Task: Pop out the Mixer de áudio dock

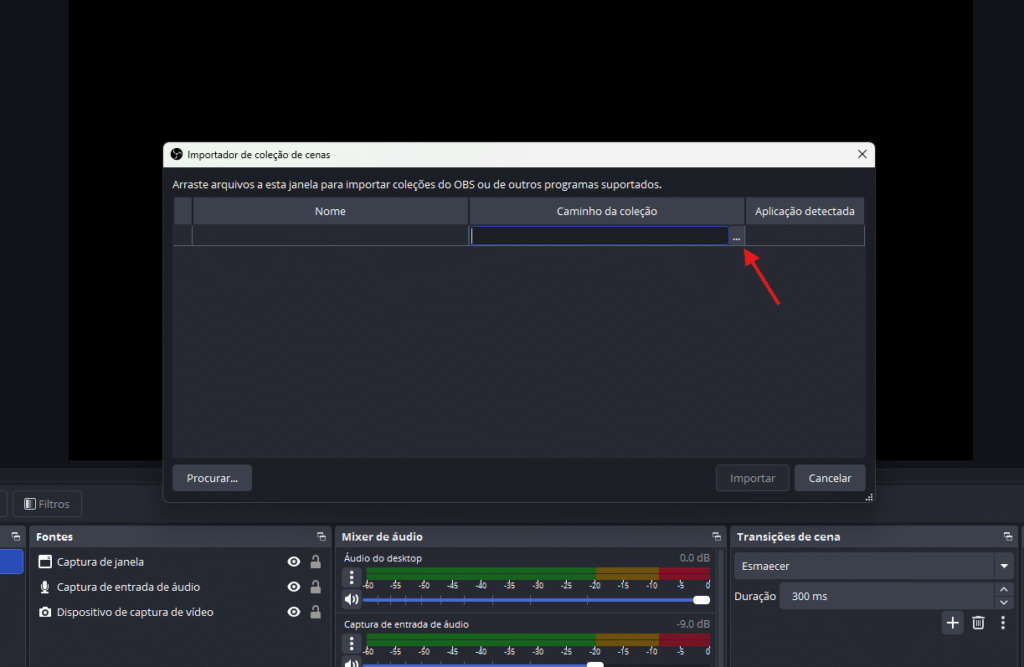Action: coord(716,537)
